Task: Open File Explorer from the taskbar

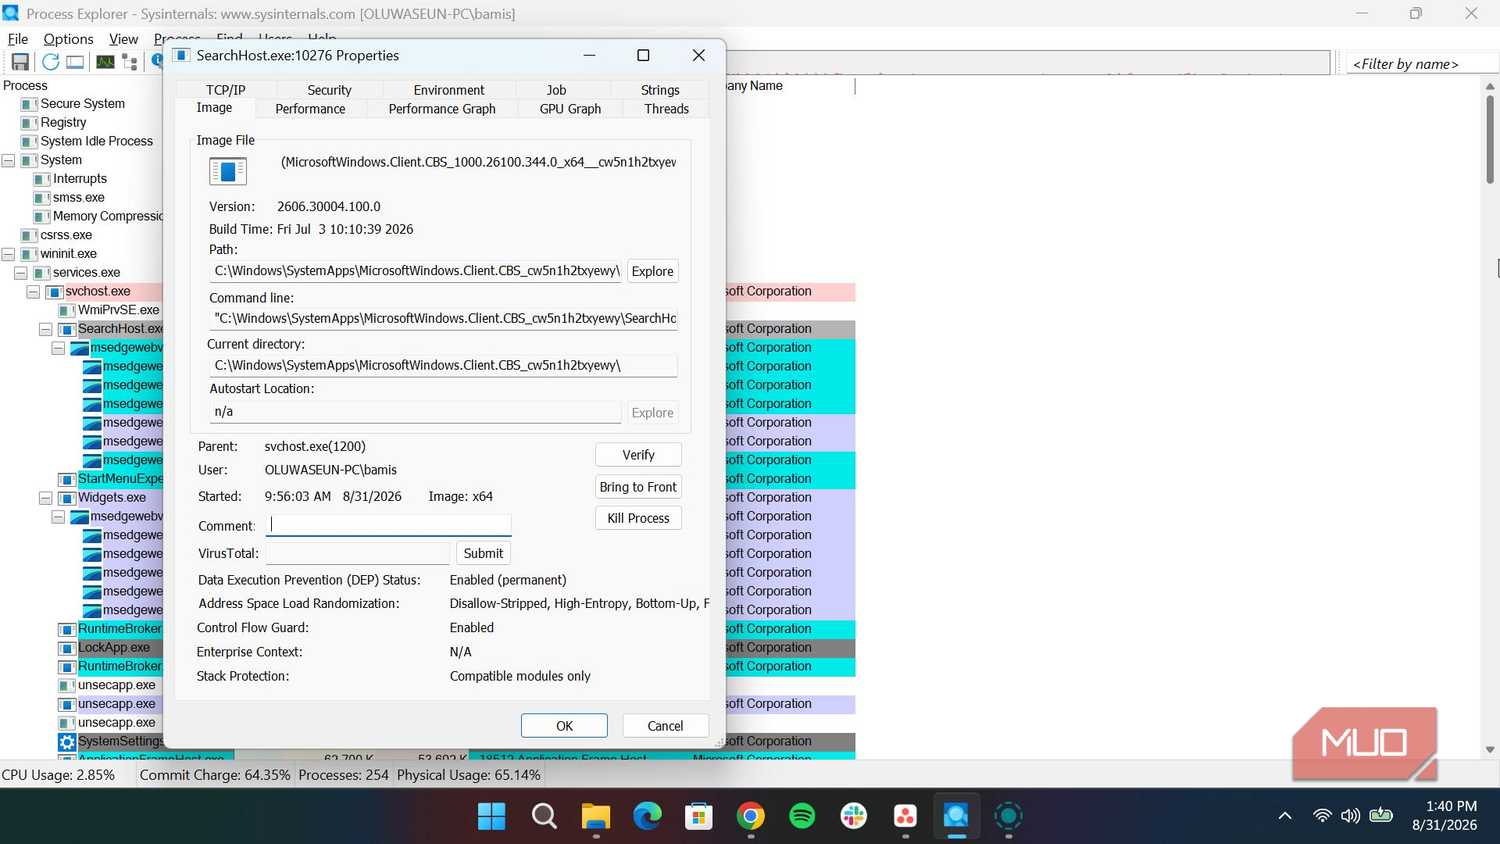Action: click(x=596, y=816)
